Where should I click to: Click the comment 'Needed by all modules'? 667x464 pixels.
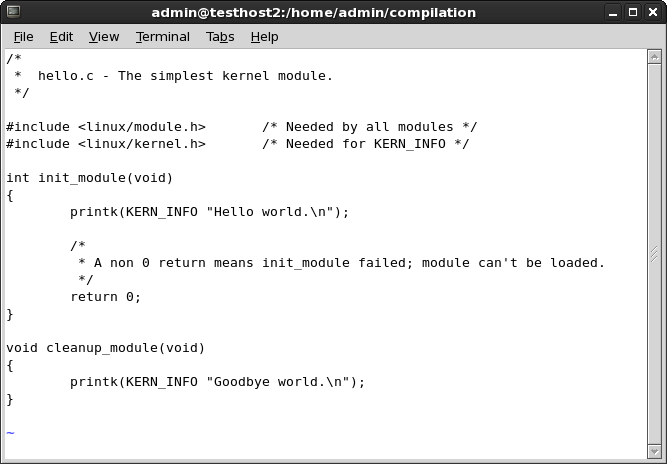(370, 127)
